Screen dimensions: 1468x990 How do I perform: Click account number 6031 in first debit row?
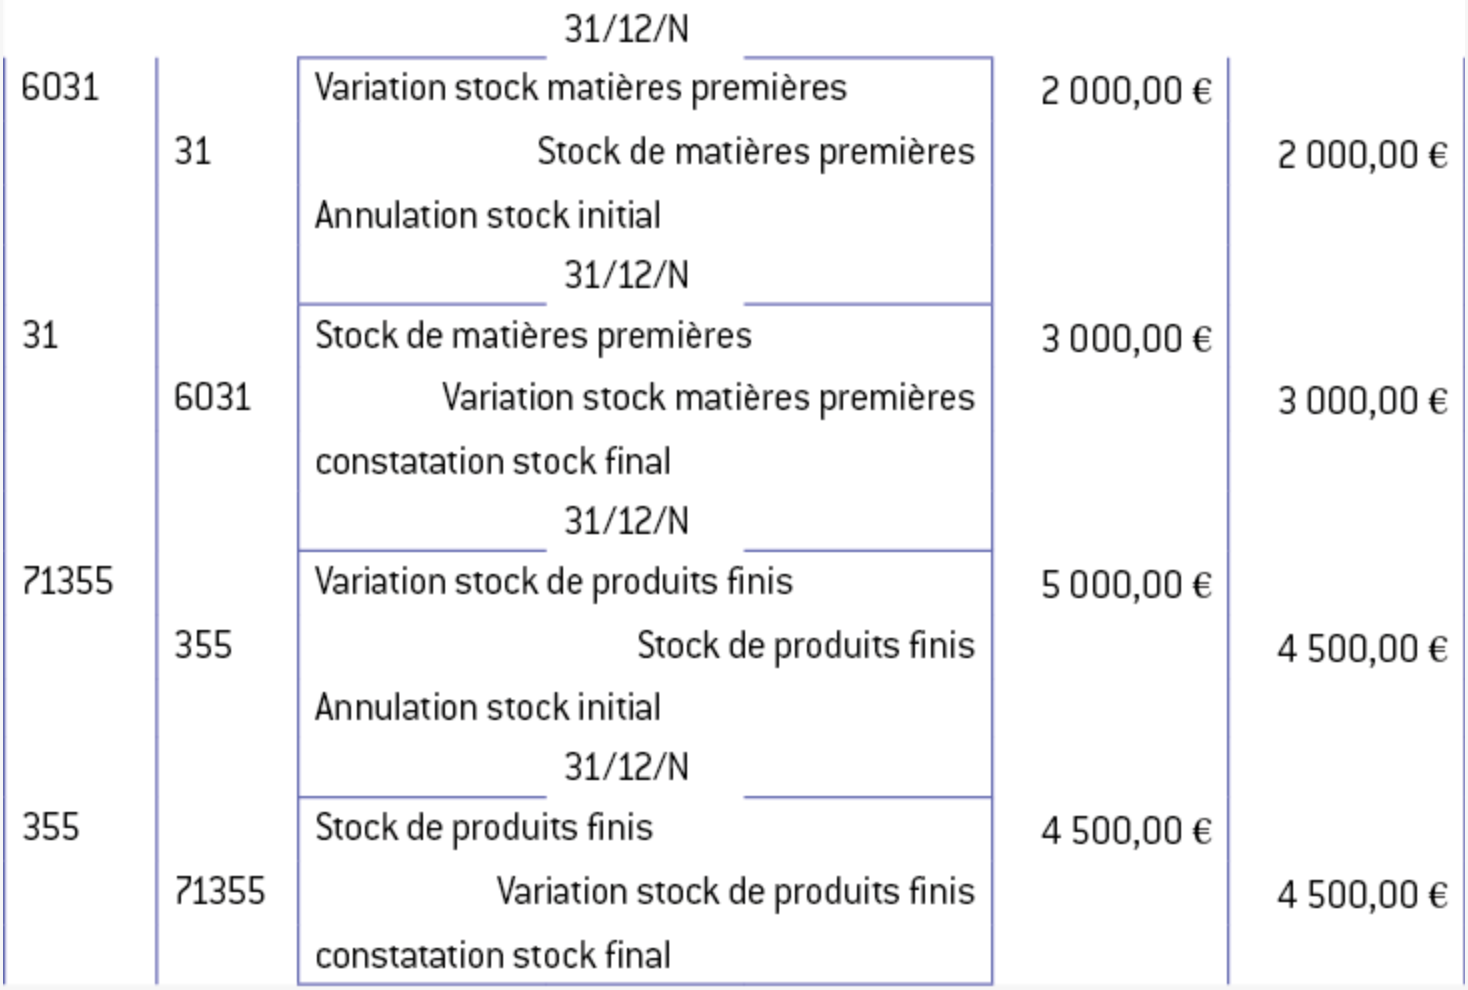pyautogui.click(x=60, y=88)
